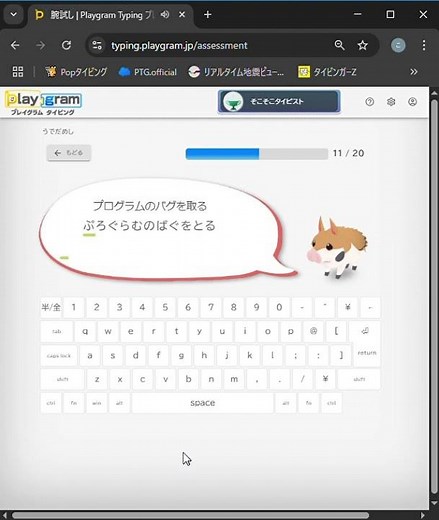The image size is (439, 520).
Task: Reload the page with refresh icon
Action: click(x=66, y=45)
